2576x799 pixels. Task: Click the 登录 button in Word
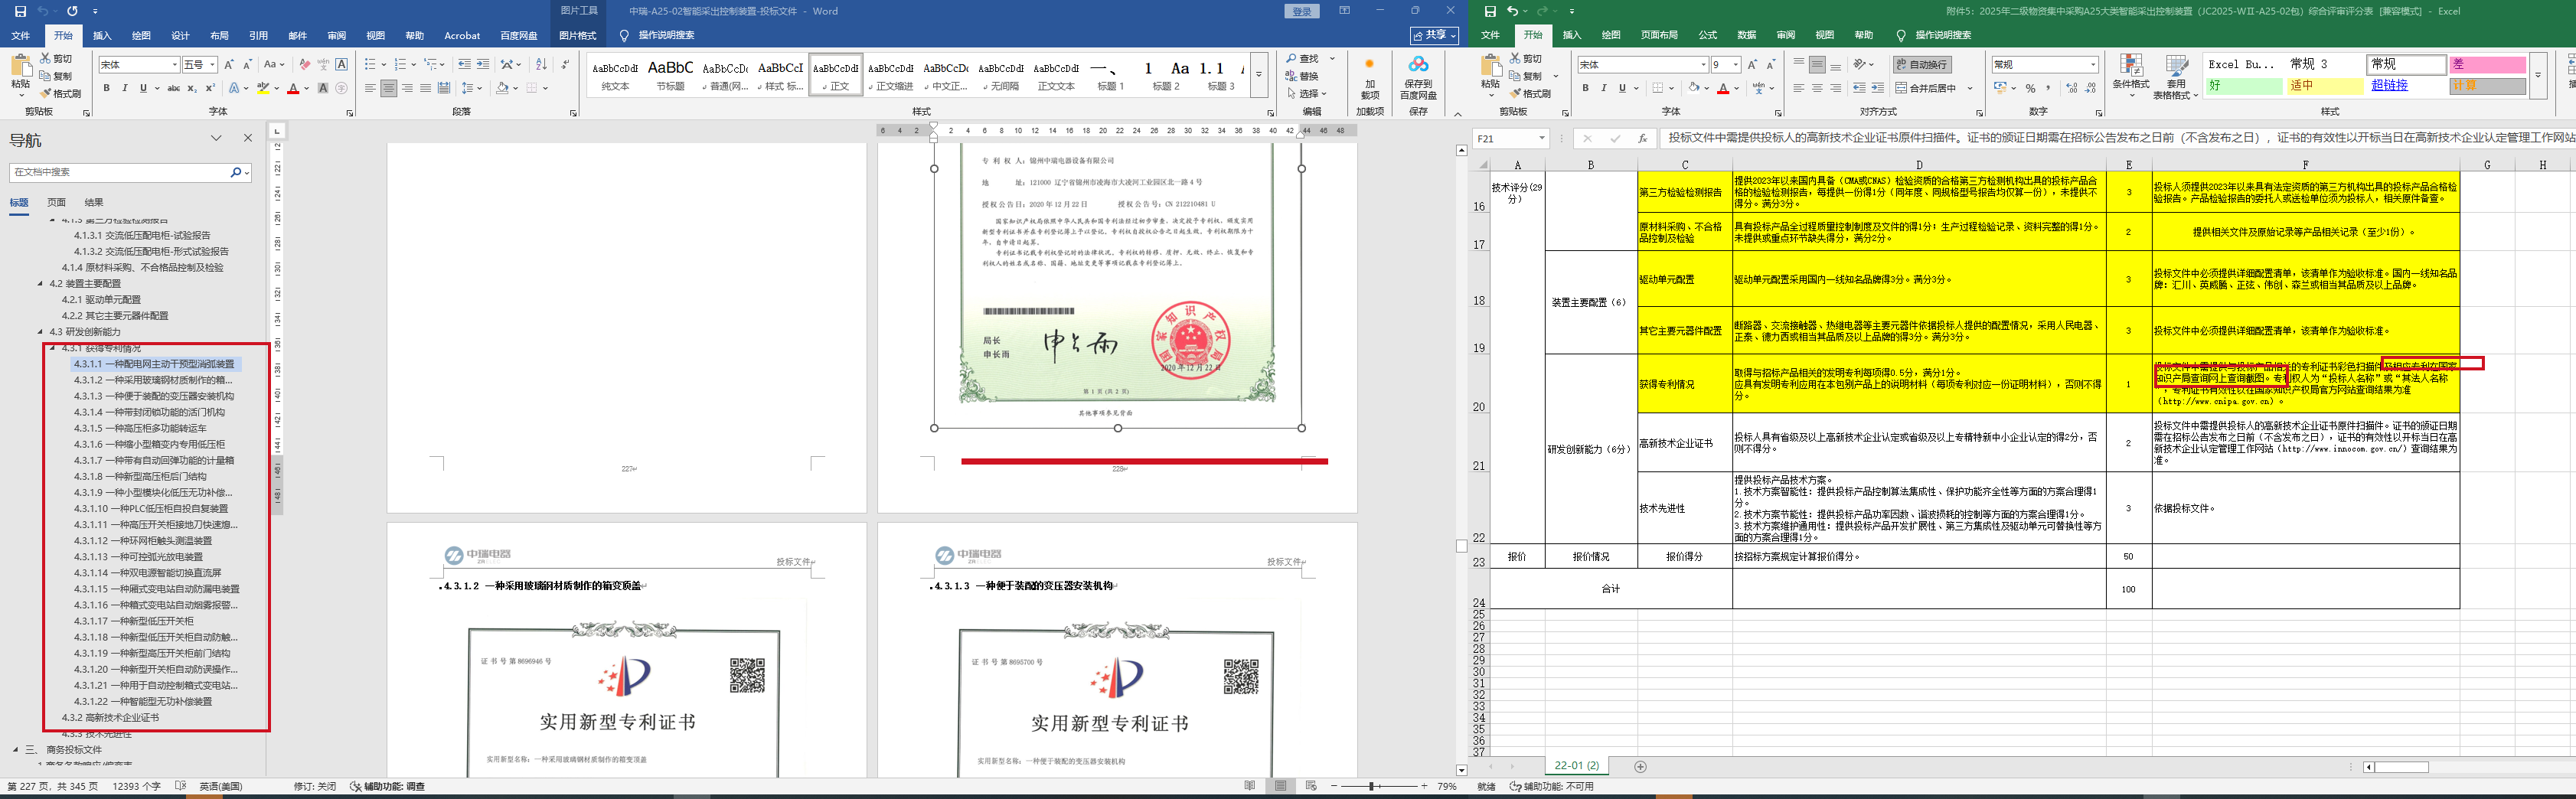(1301, 11)
